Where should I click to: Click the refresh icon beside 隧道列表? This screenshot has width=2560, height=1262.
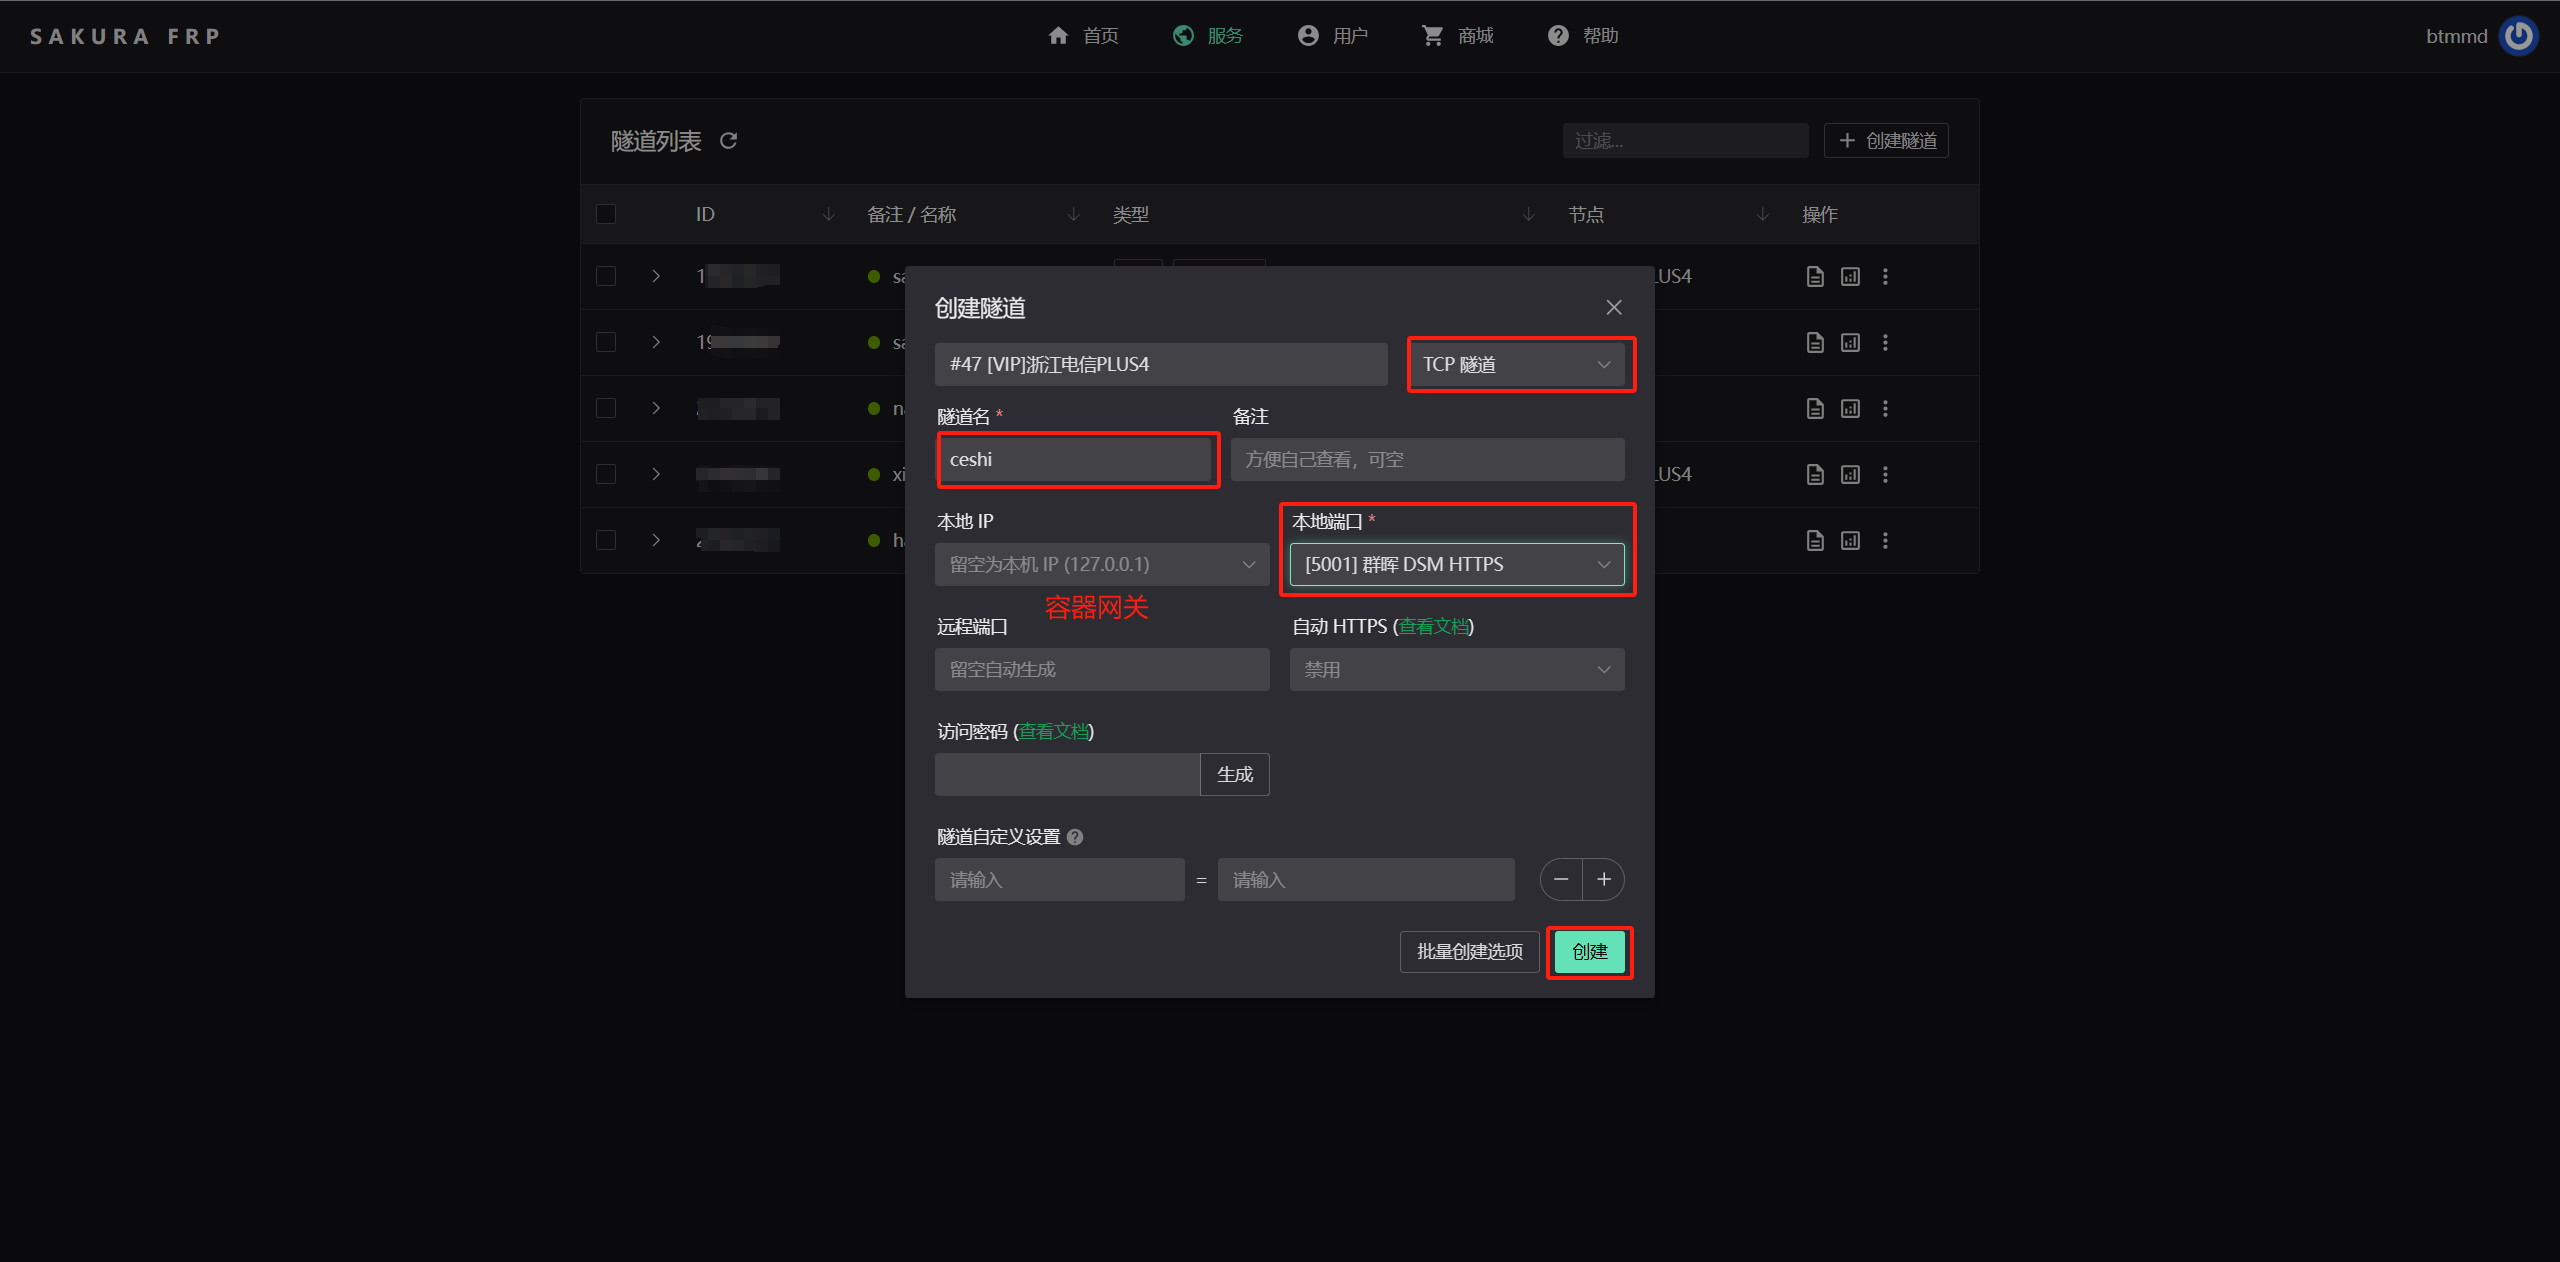click(x=728, y=141)
